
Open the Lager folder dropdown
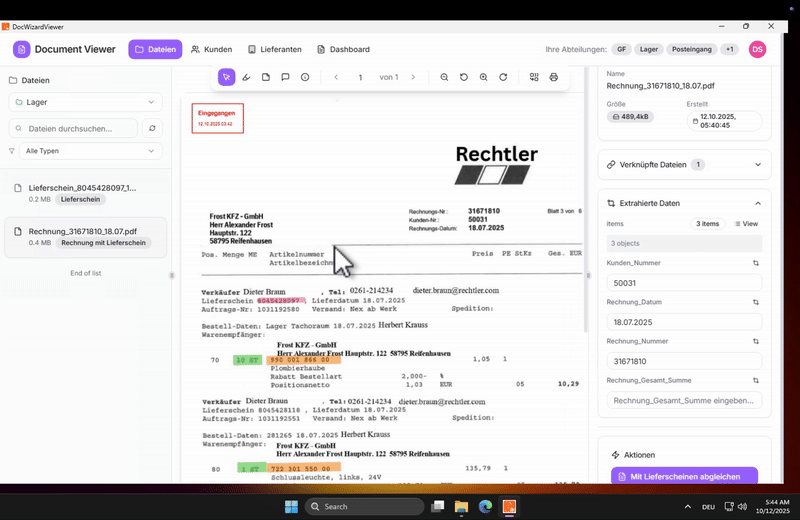tap(85, 102)
